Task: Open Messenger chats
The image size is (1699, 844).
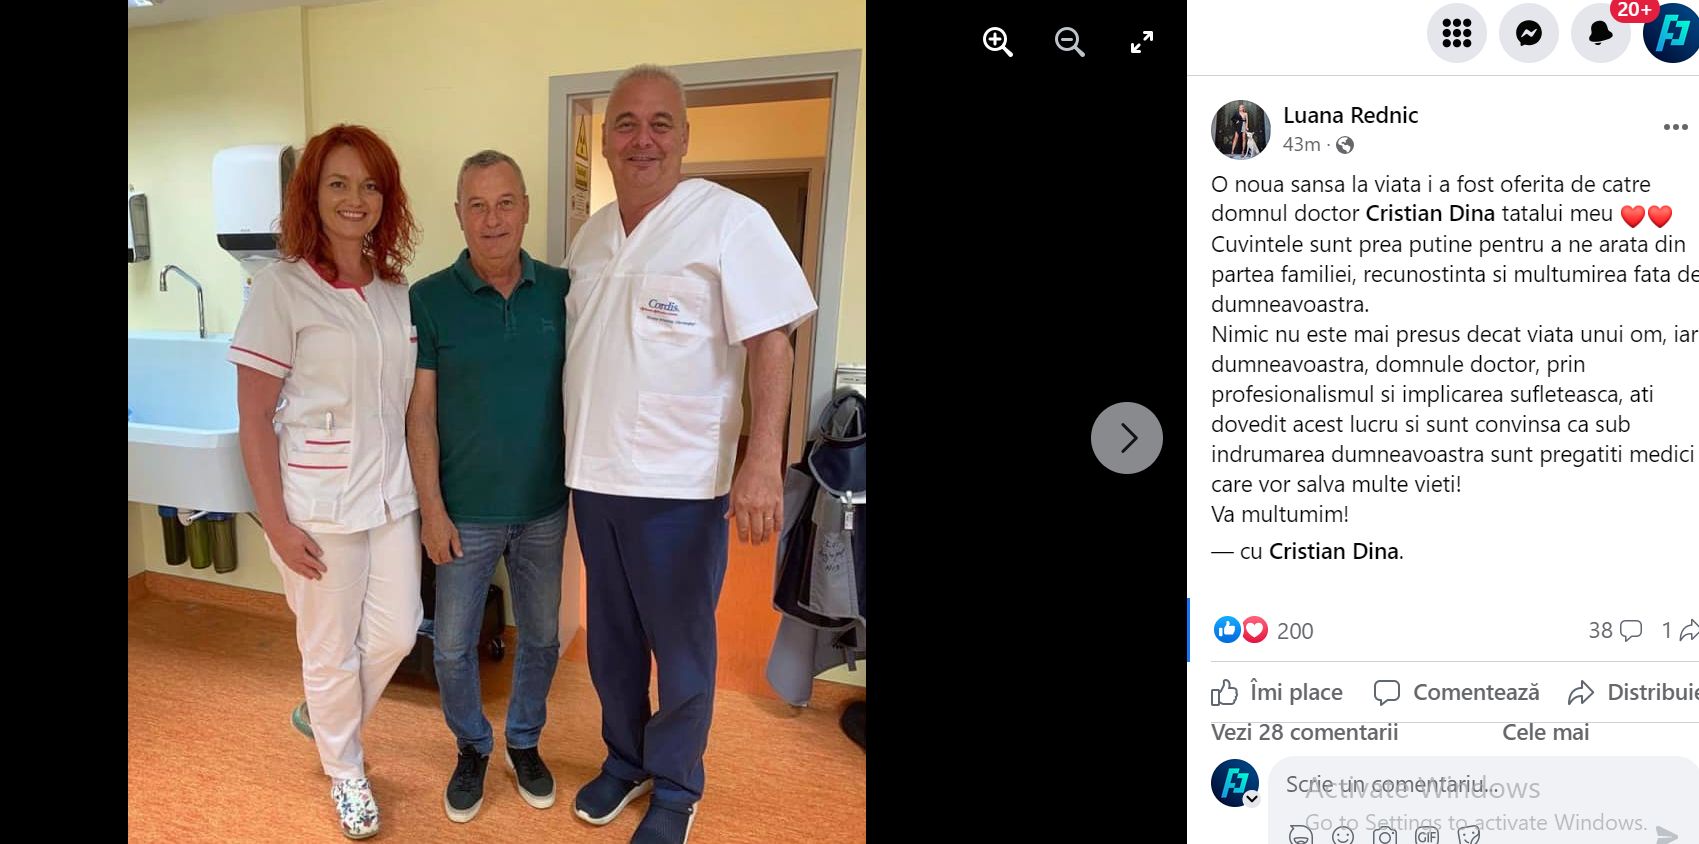Action: tap(1529, 33)
